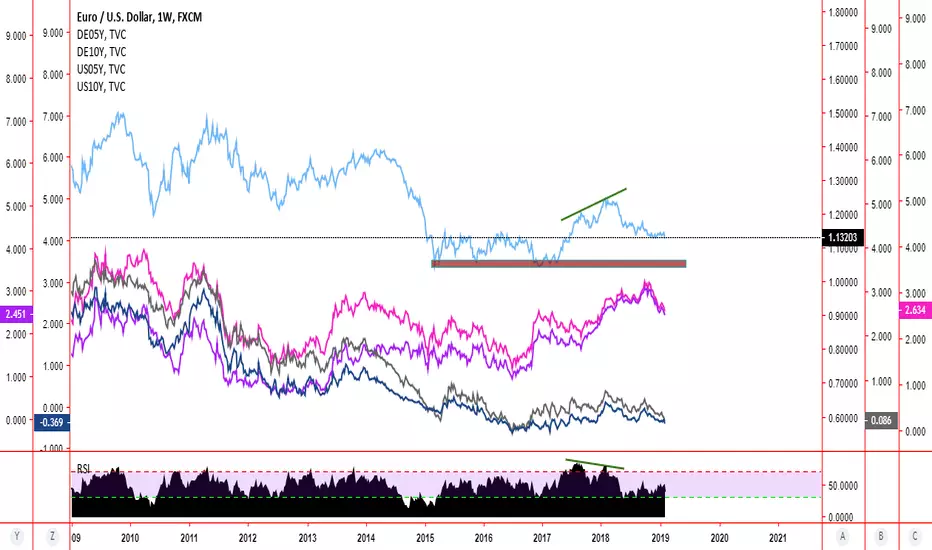Click the pink 2.634 price tag

(916, 310)
